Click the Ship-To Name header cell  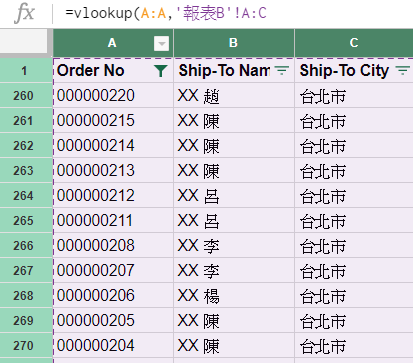(234, 70)
